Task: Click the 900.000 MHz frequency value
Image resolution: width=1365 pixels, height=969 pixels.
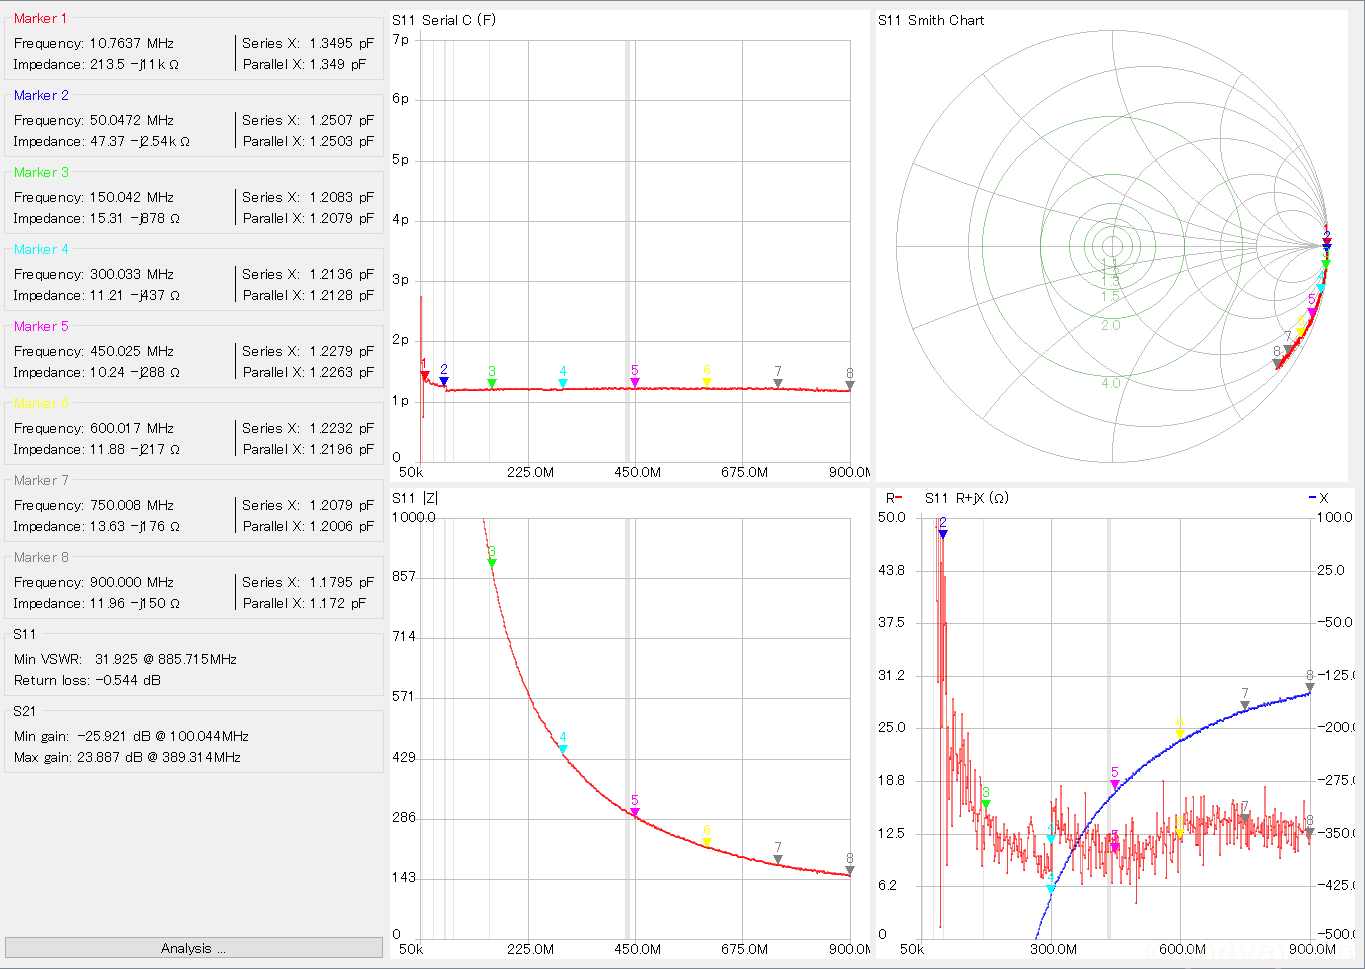Action: (x=132, y=582)
